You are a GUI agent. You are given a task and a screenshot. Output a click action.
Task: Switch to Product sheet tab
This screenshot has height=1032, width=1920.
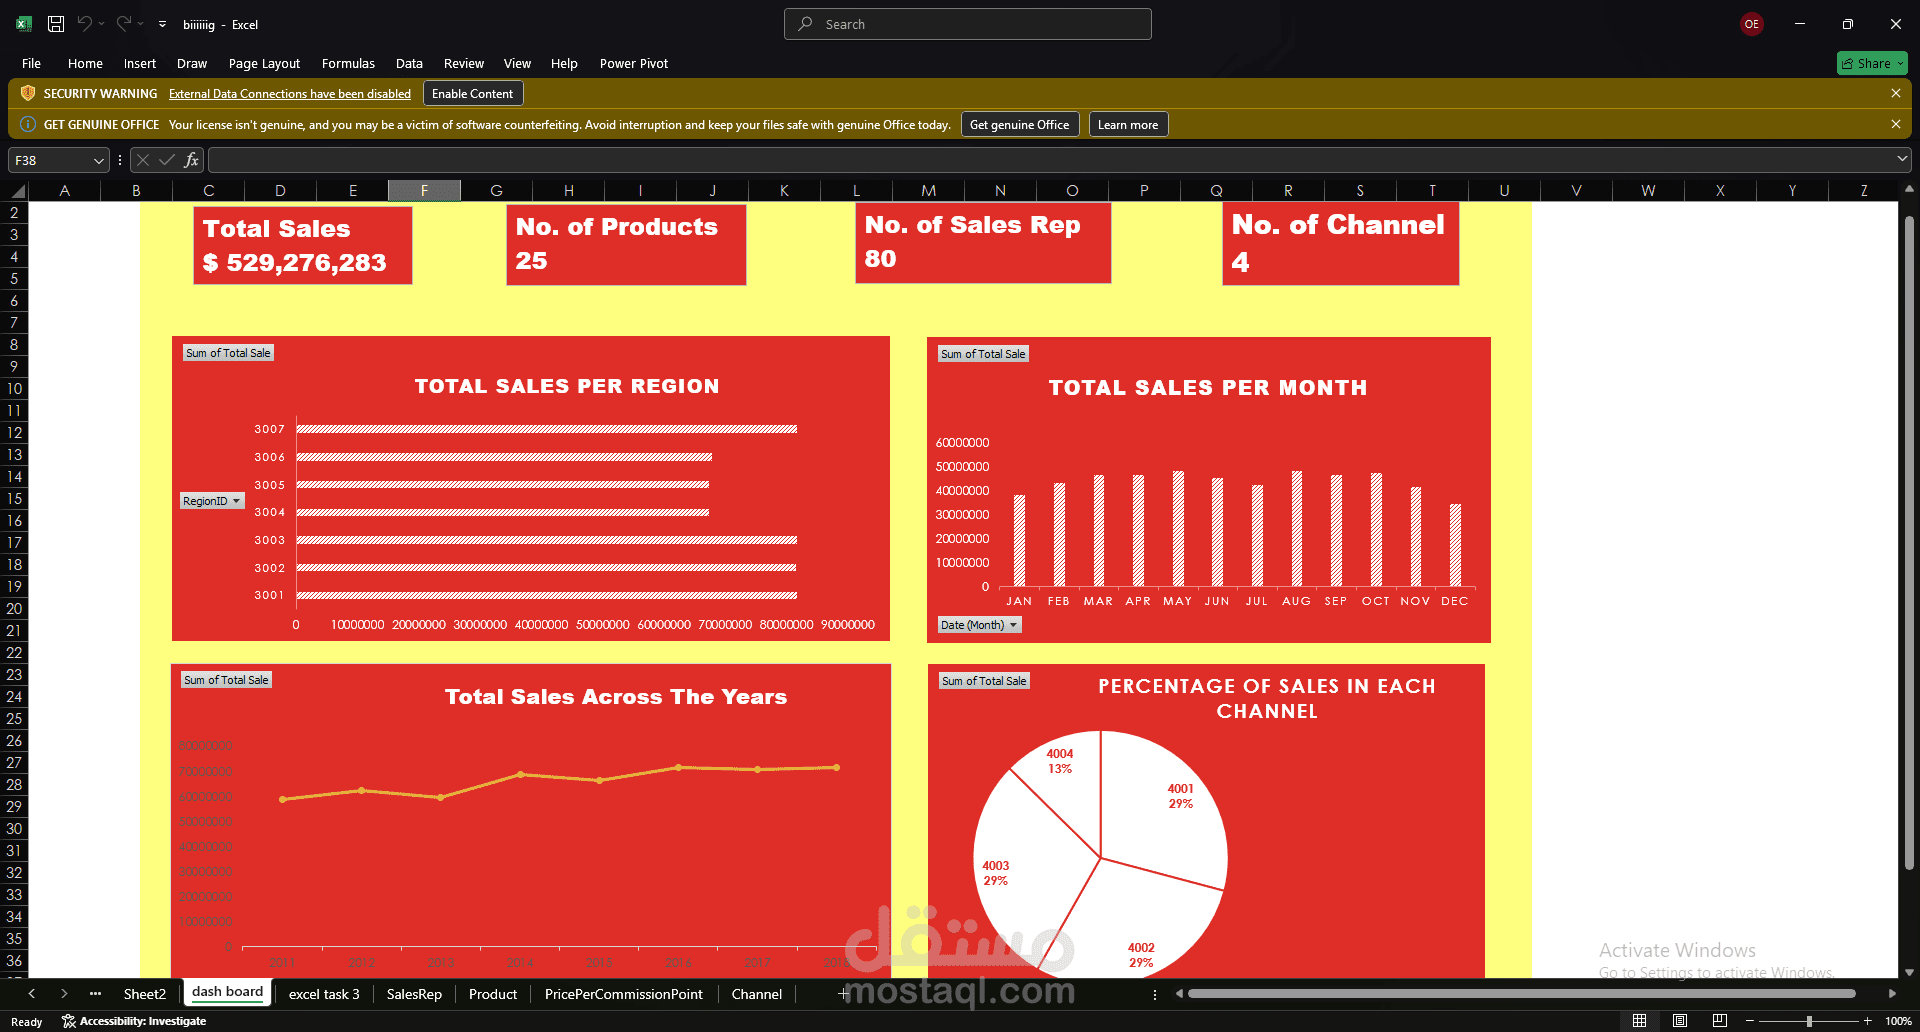(493, 994)
